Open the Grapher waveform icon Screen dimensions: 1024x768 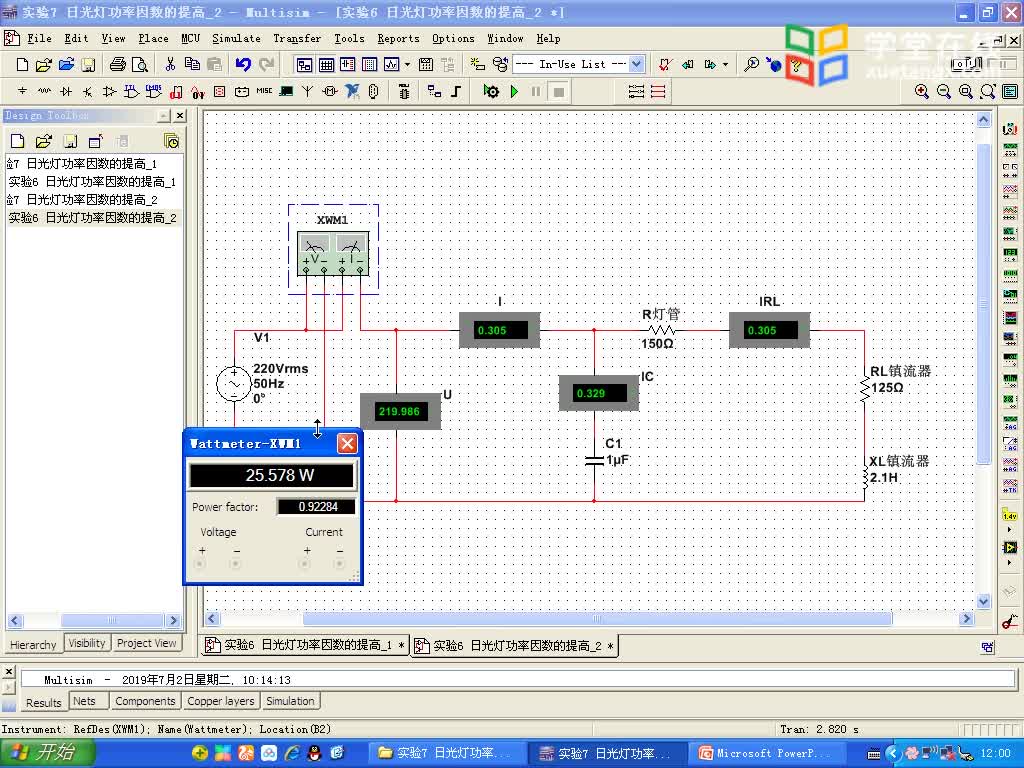(391, 64)
